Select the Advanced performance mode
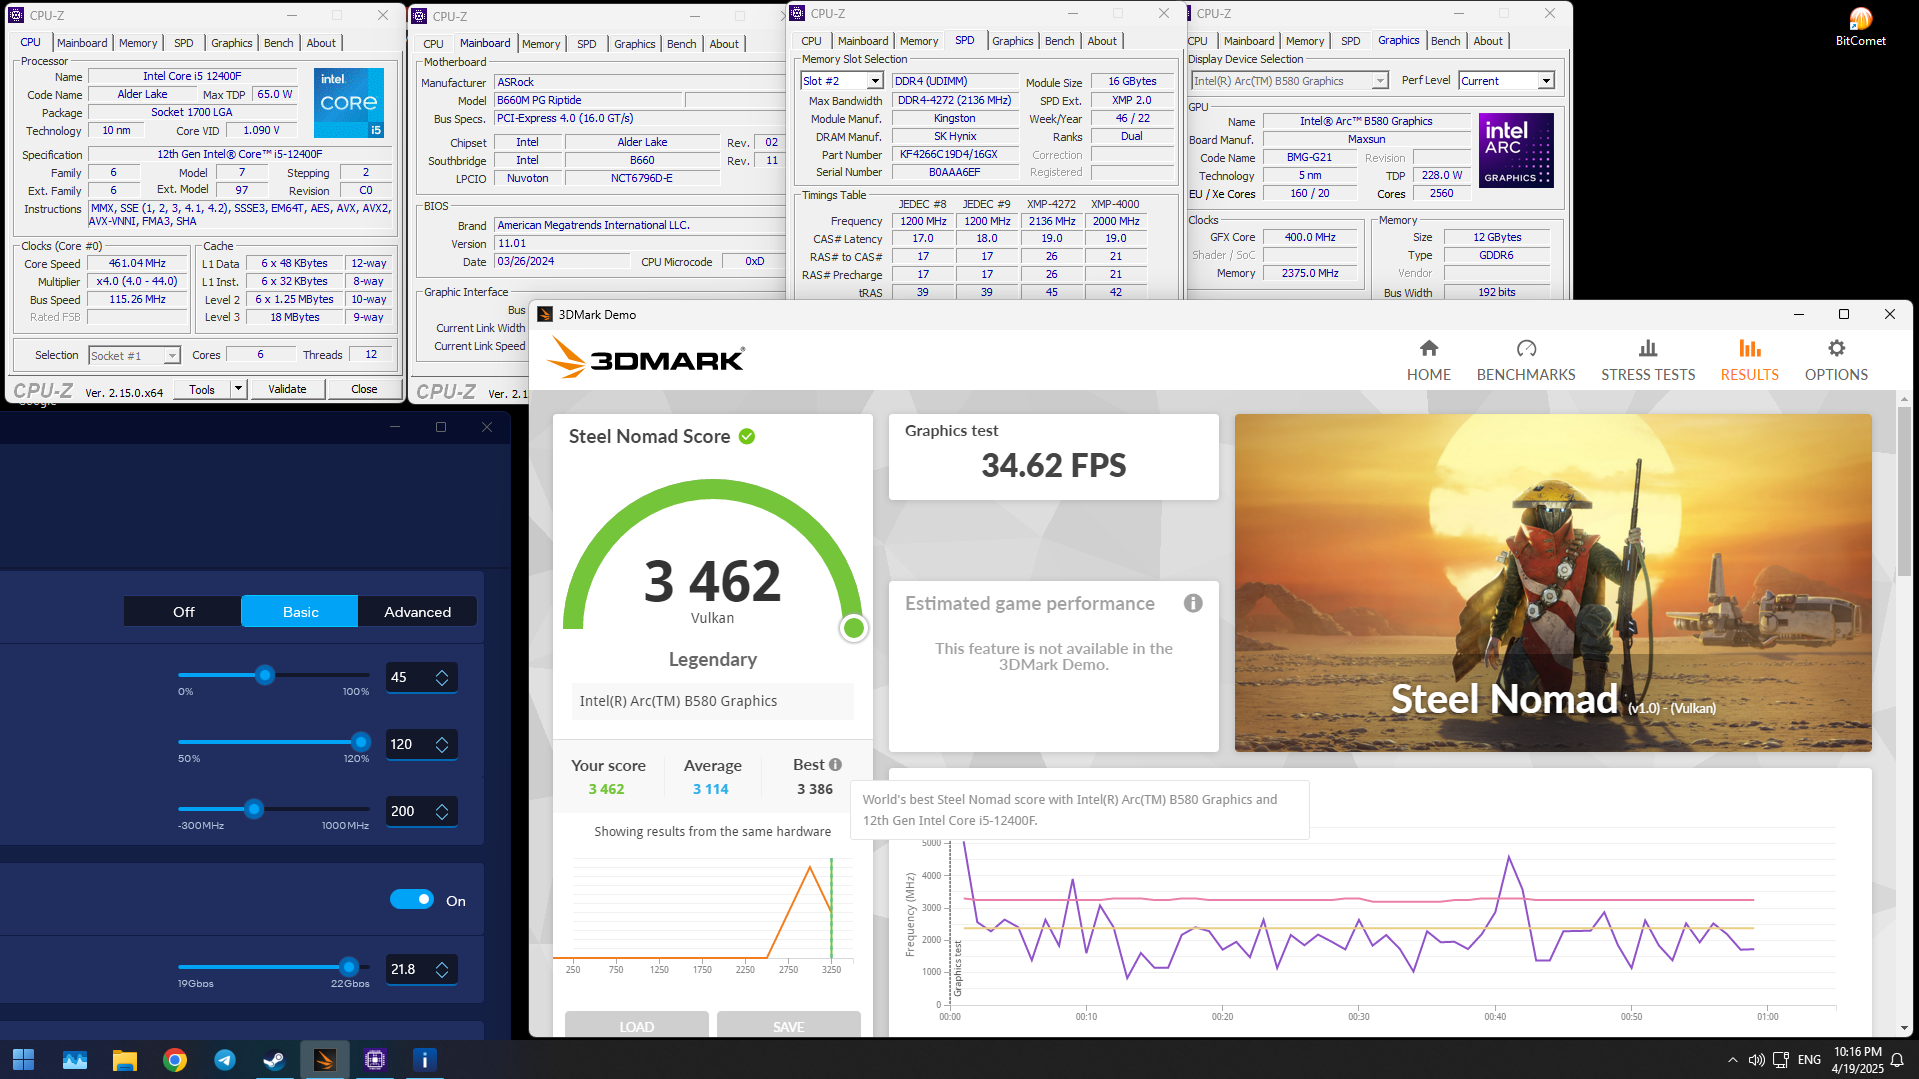This screenshot has height=1079, width=1919. (x=417, y=611)
